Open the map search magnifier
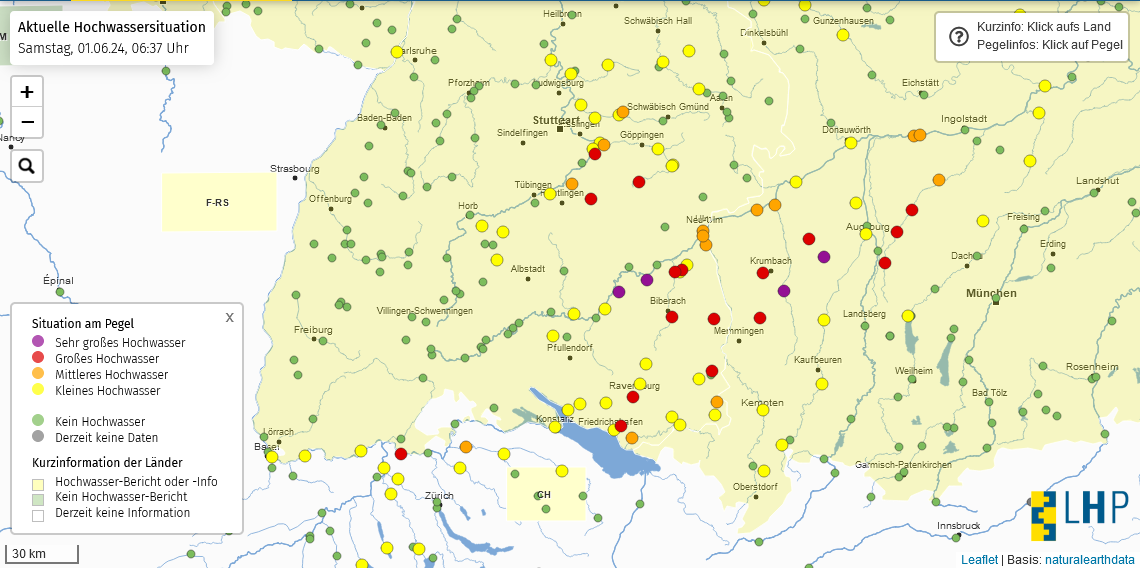 tap(27, 167)
